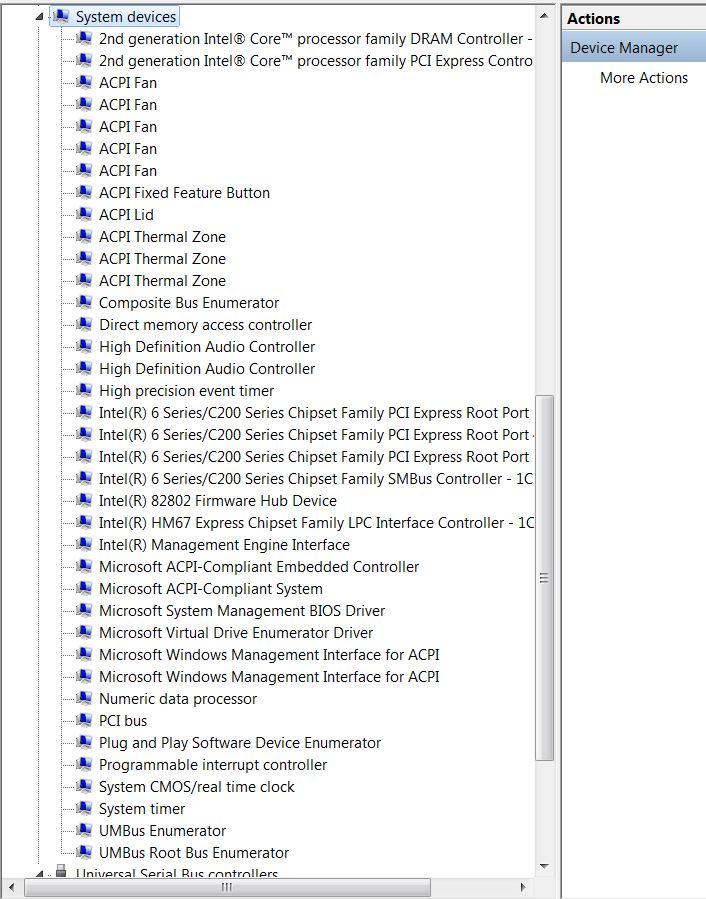The image size is (706, 899).
Task: Click icon for Intel Management Engine Interface
Action: (x=84, y=544)
